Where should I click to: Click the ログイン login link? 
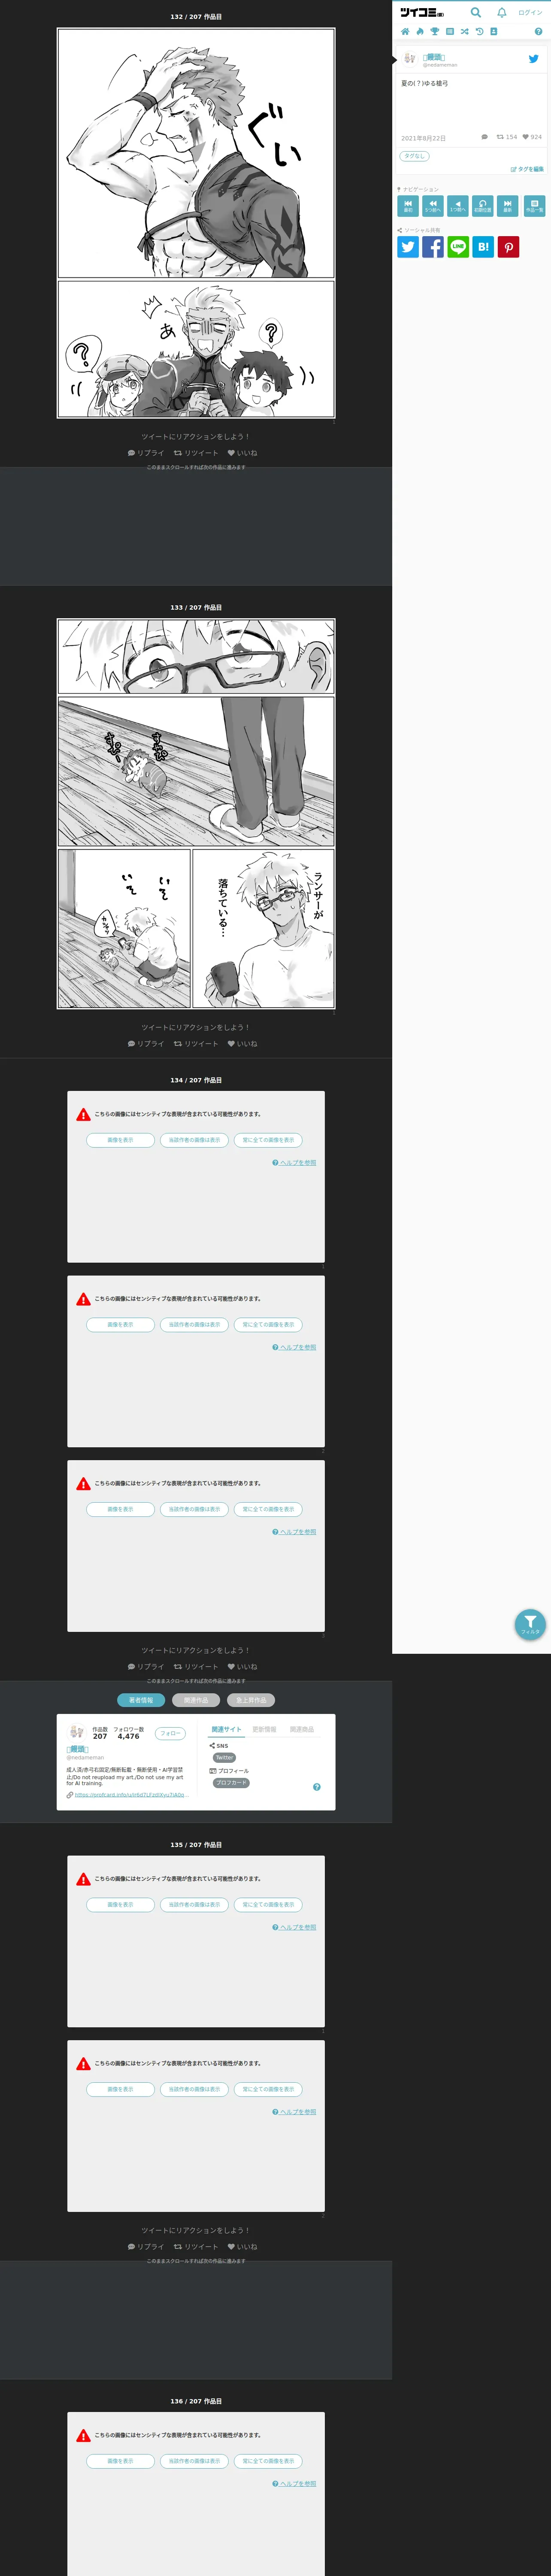click(x=530, y=13)
